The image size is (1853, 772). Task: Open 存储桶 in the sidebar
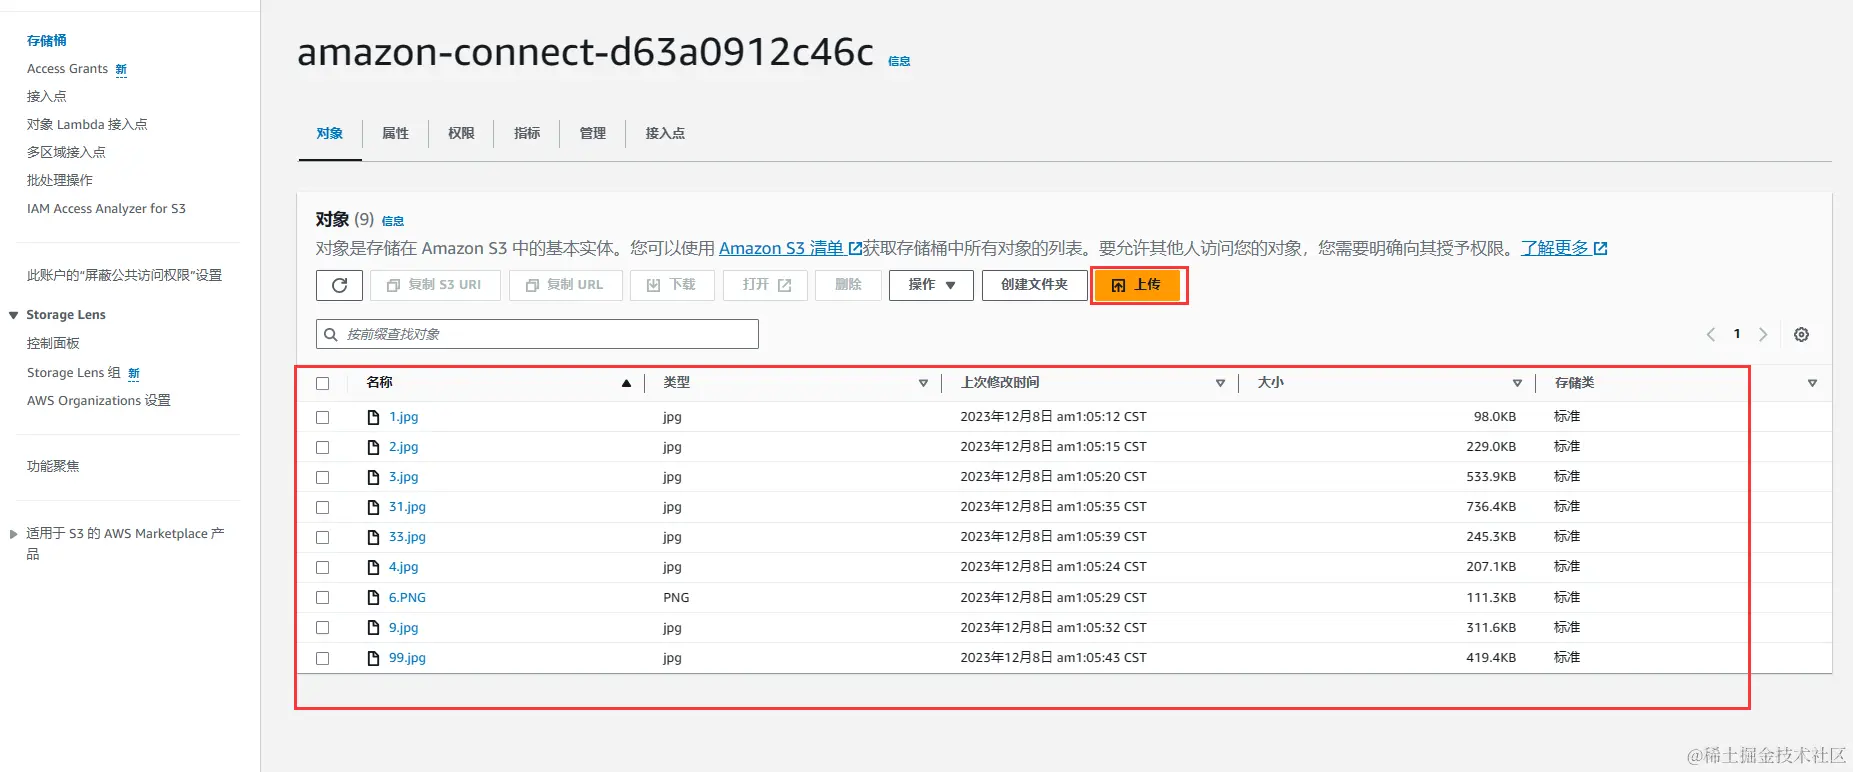tap(47, 41)
